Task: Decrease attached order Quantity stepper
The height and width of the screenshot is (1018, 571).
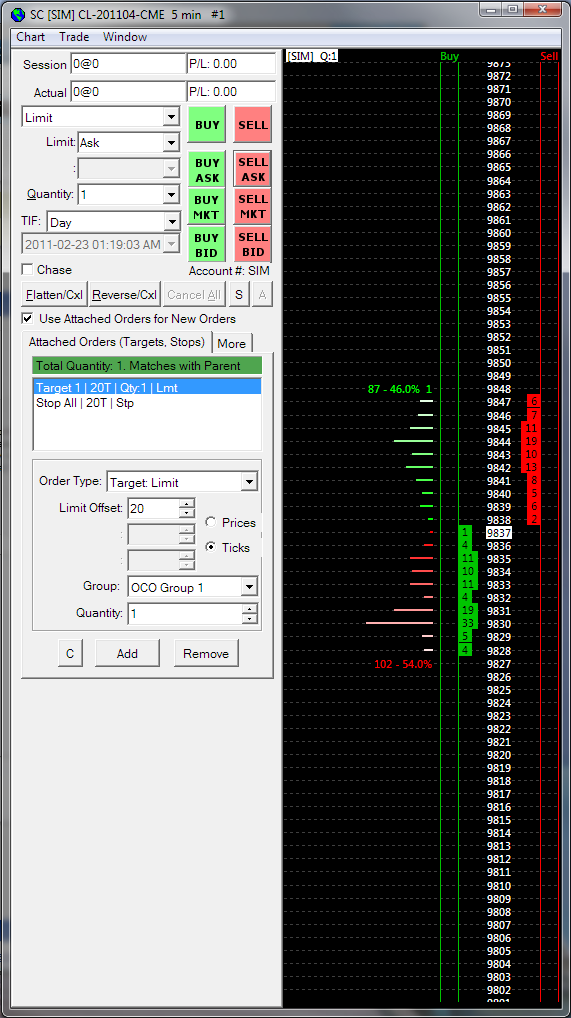Action: (x=250, y=618)
